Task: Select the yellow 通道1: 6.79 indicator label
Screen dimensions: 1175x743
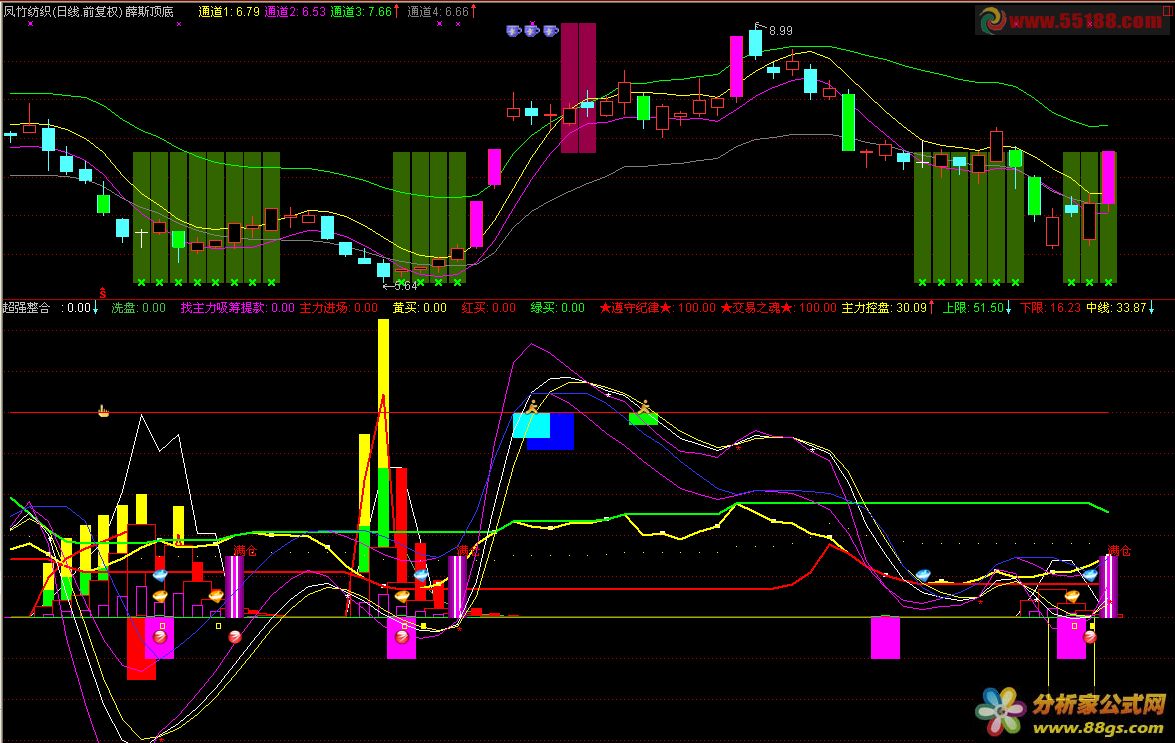Action: point(229,11)
